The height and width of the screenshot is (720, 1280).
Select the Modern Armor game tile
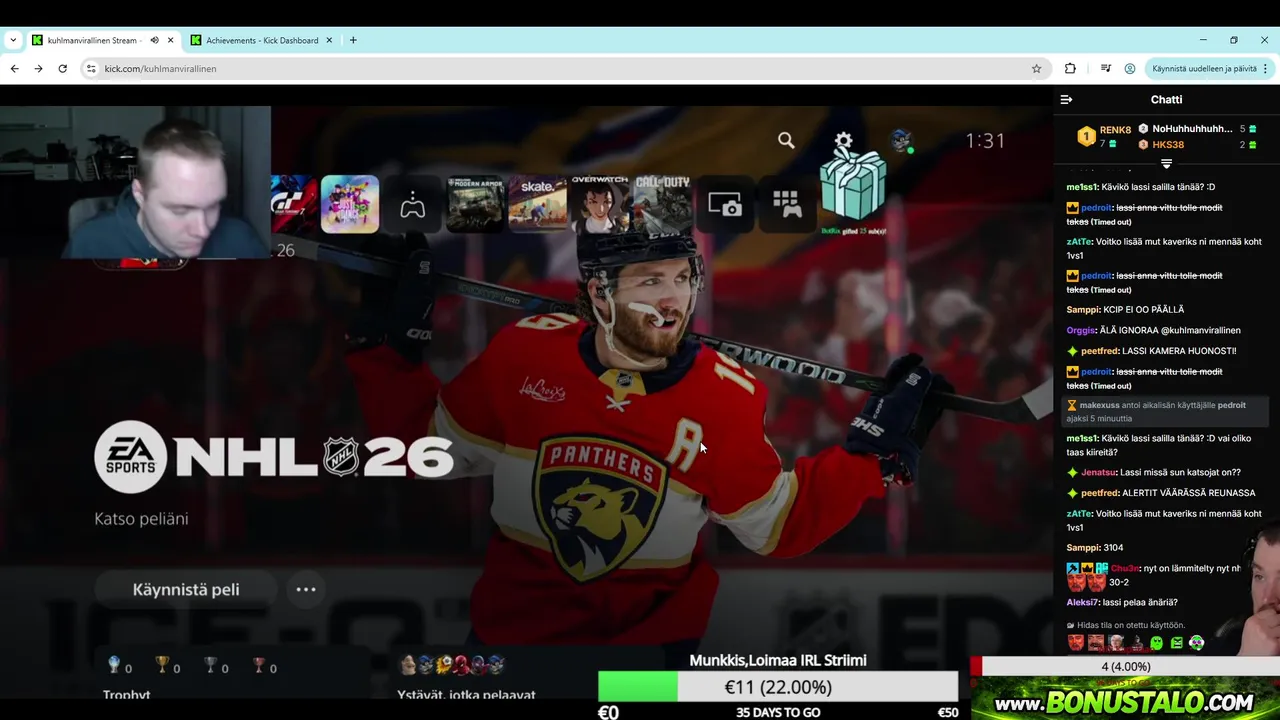tap(475, 204)
